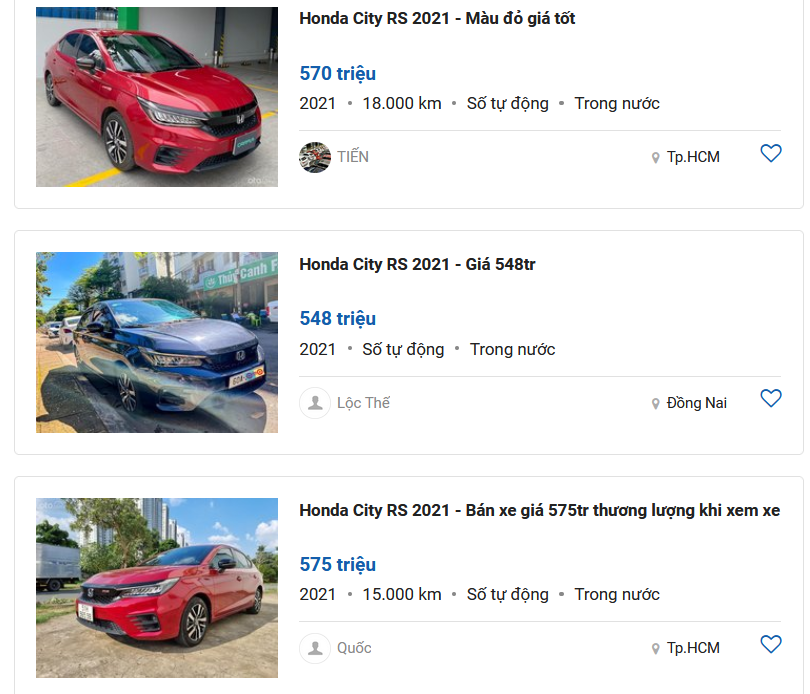Viewport: 810px width, 694px height.
Task: Click Quốc's profile avatar icon
Action: click(315, 648)
